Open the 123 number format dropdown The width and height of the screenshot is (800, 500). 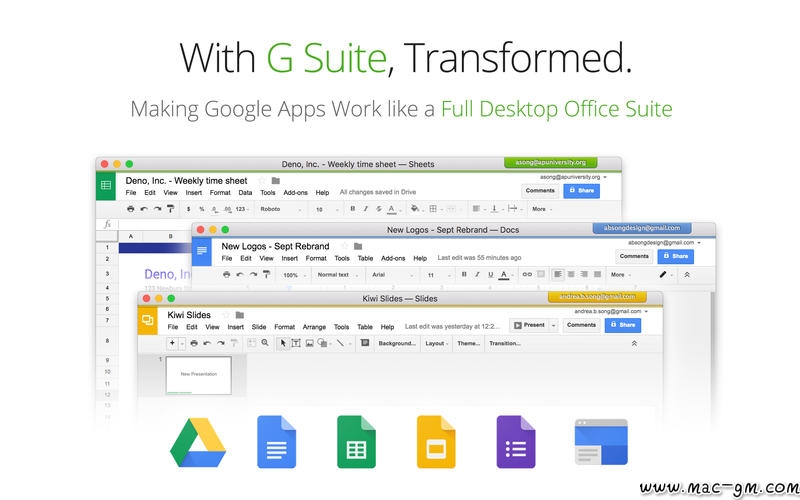point(243,209)
